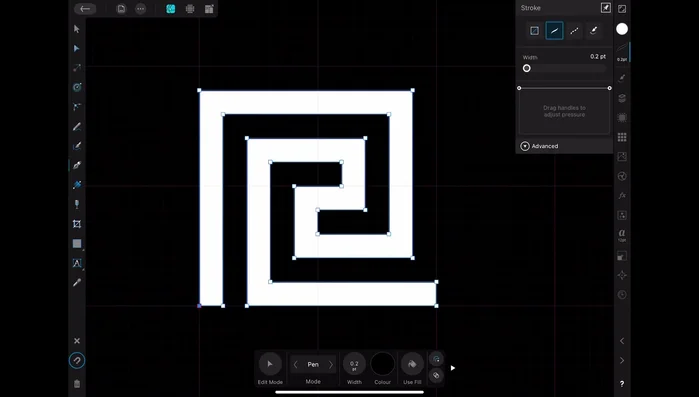The width and height of the screenshot is (699, 397).
Task: Set stroke style to Dashed line
Action: [x=574, y=30]
